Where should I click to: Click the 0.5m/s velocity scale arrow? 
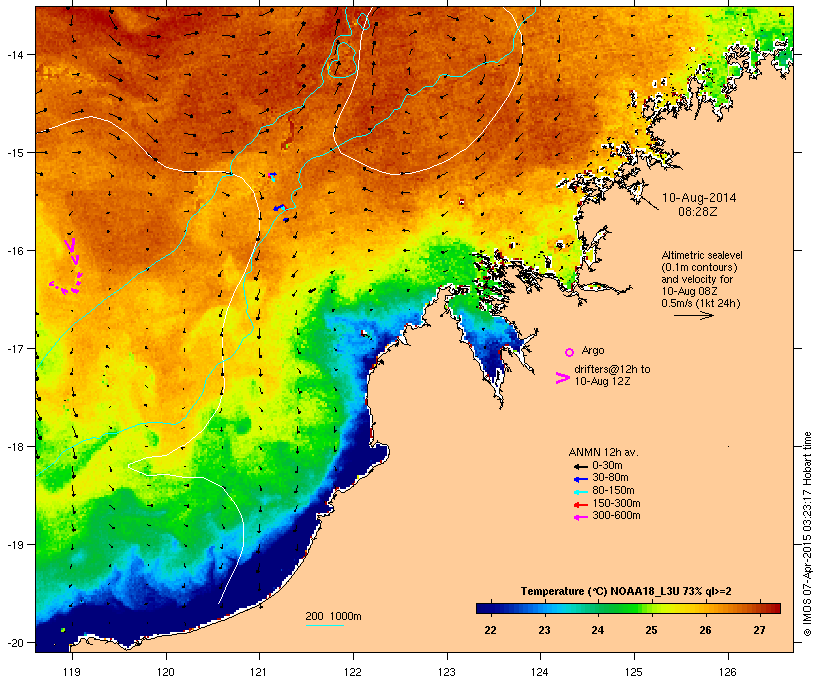(693, 315)
